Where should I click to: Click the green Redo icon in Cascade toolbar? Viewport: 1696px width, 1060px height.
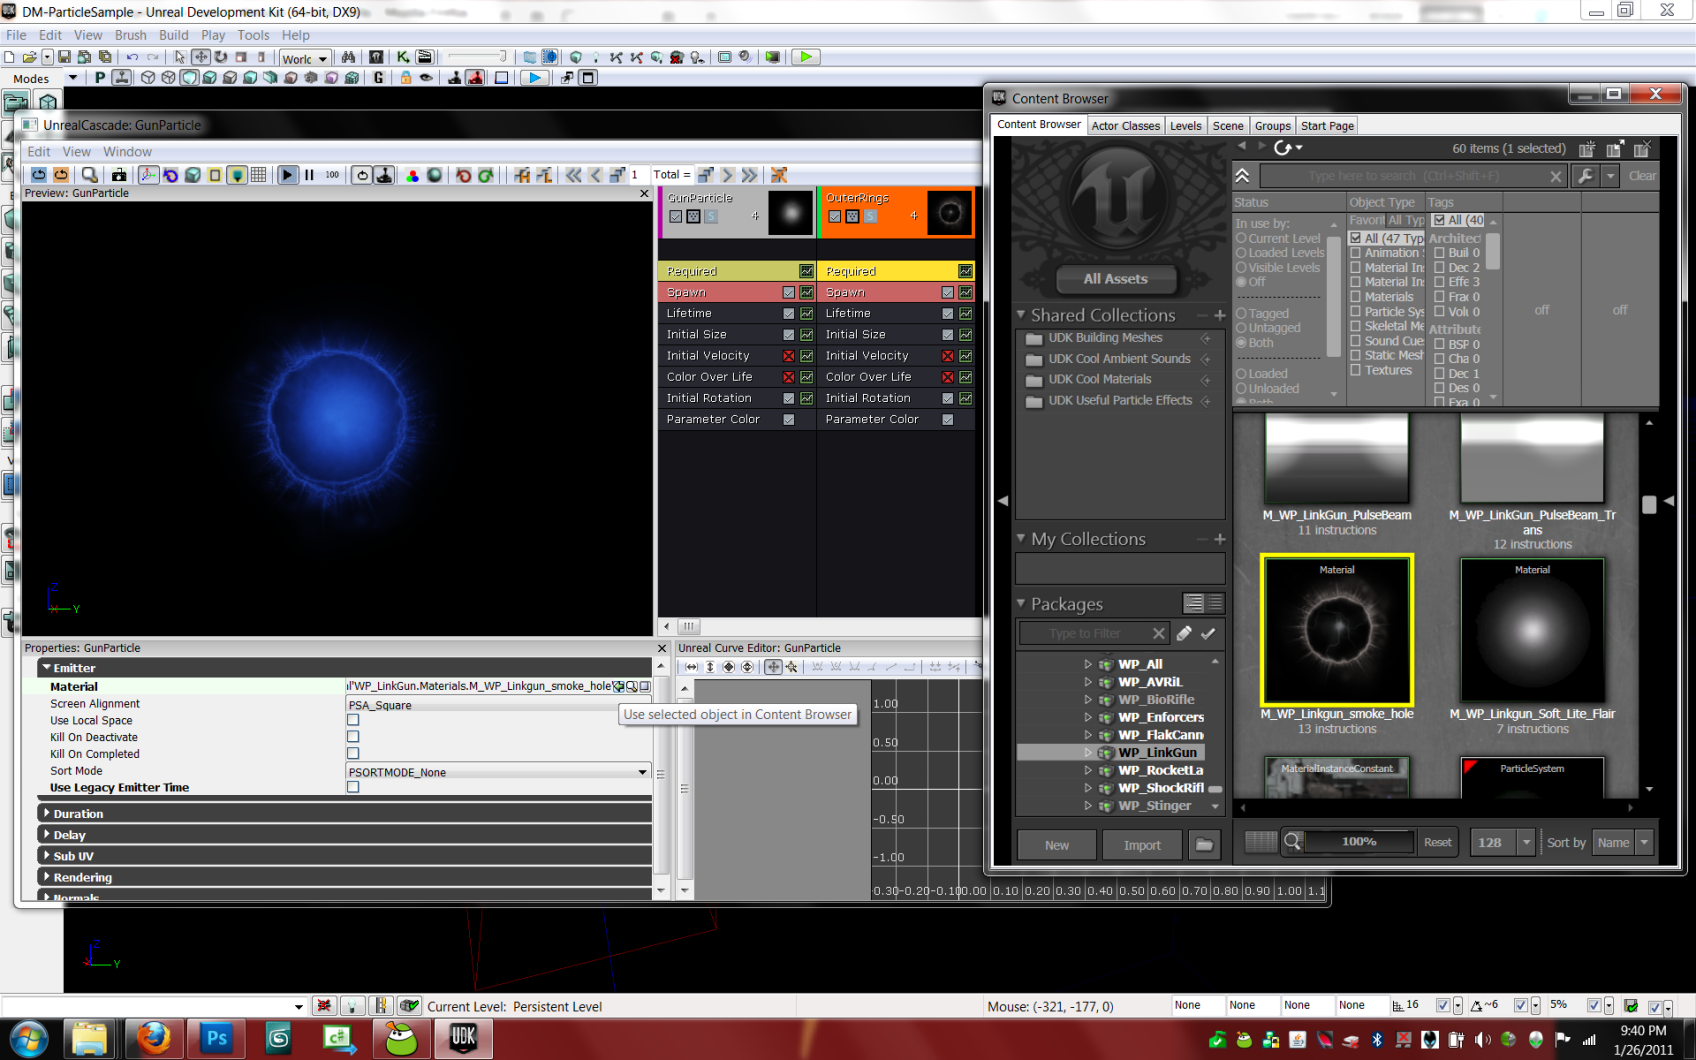486,174
